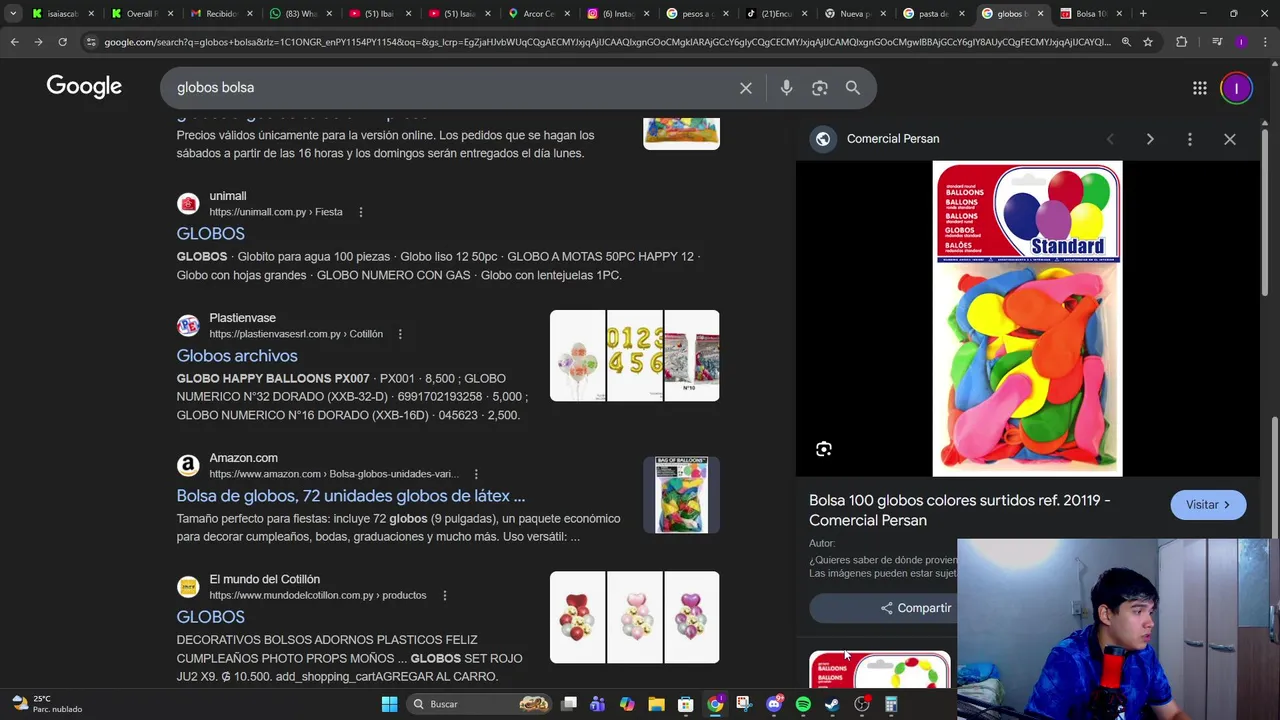Viewport: 1280px width, 720px height.
Task: Click the Plastienvase favicon
Action: (188, 326)
